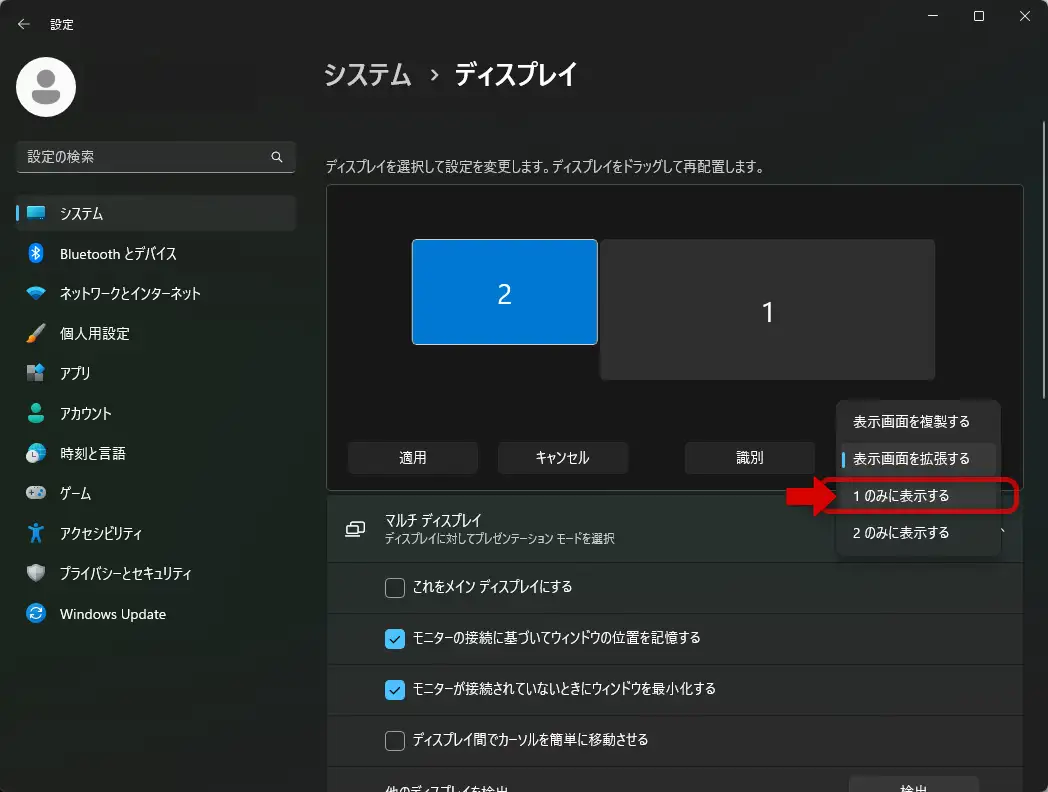Select 個人用設定 from the sidebar
The width and height of the screenshot is (1048, 792).
coord(95,334)
